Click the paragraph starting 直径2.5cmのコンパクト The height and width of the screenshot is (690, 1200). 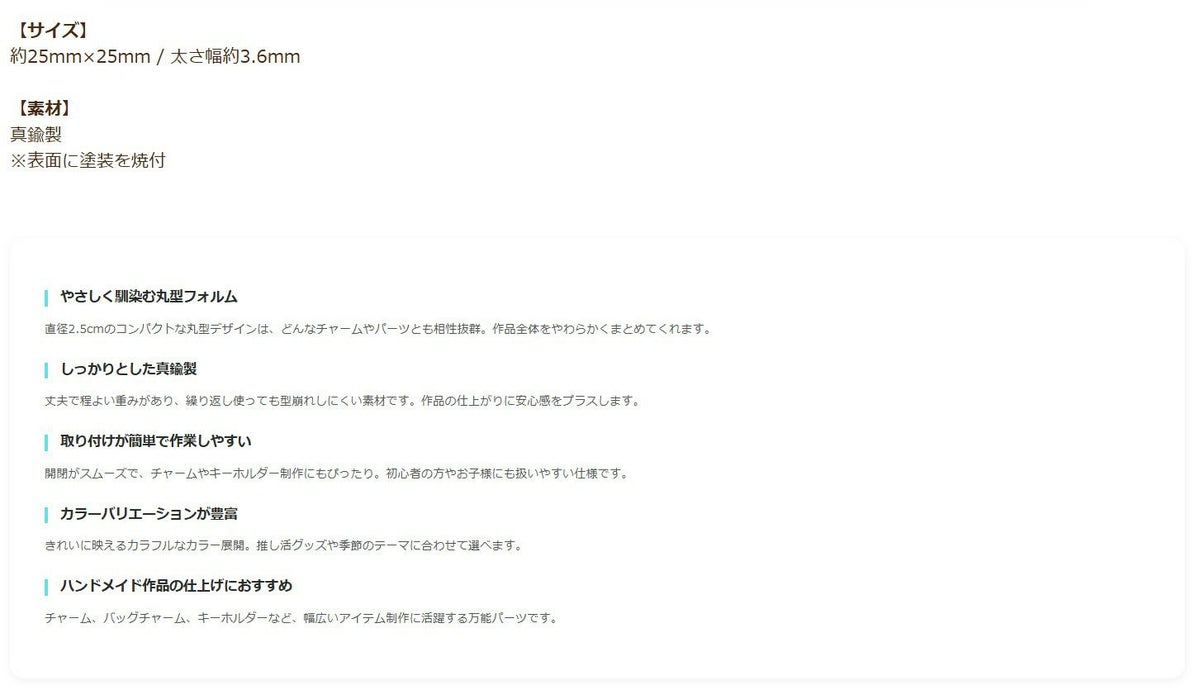pos(378,328)
